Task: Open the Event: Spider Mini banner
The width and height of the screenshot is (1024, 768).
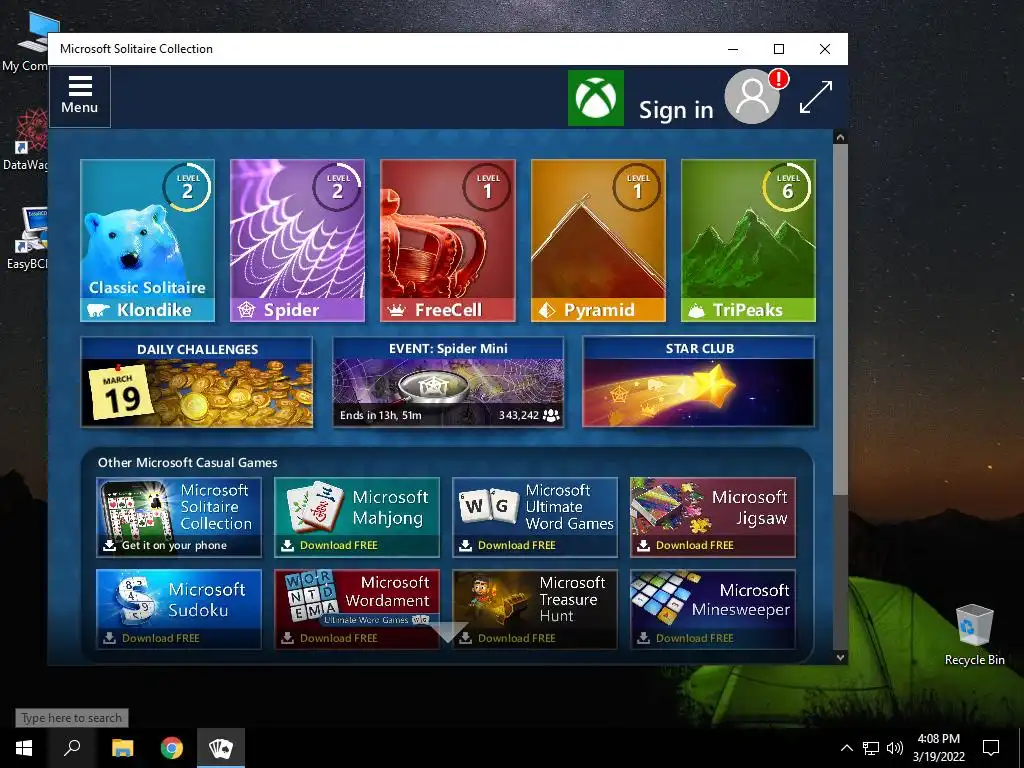Action: tap(448, 382)
